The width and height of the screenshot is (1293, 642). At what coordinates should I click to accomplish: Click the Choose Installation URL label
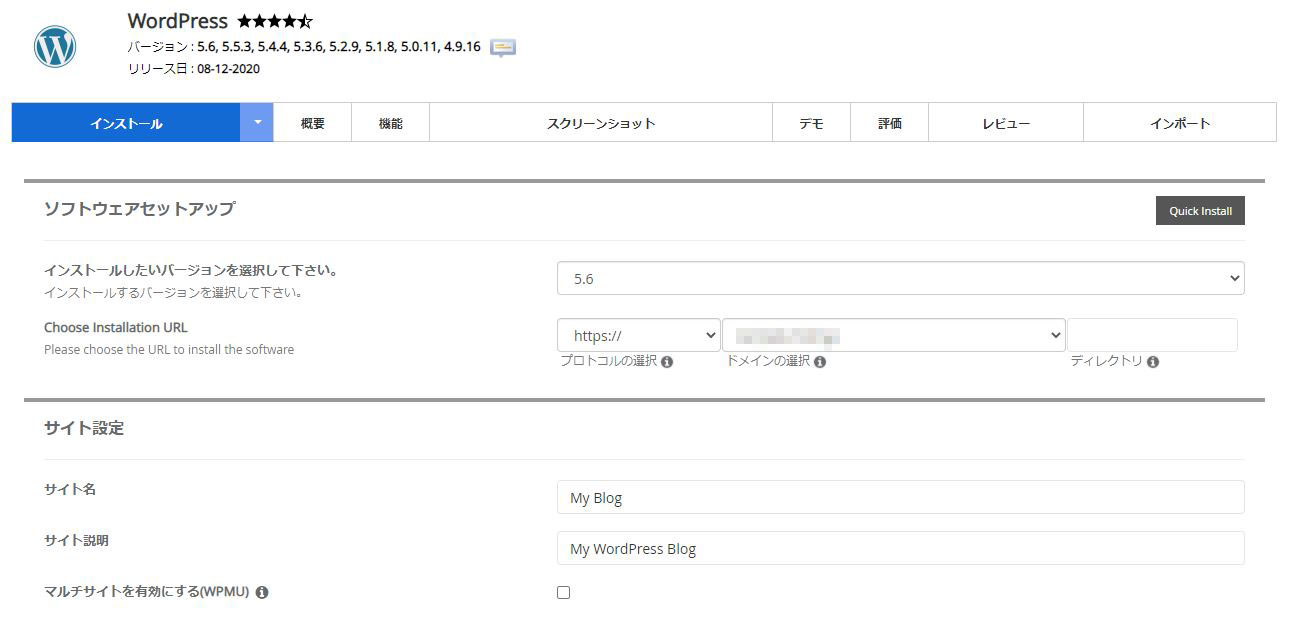point(116,327)
